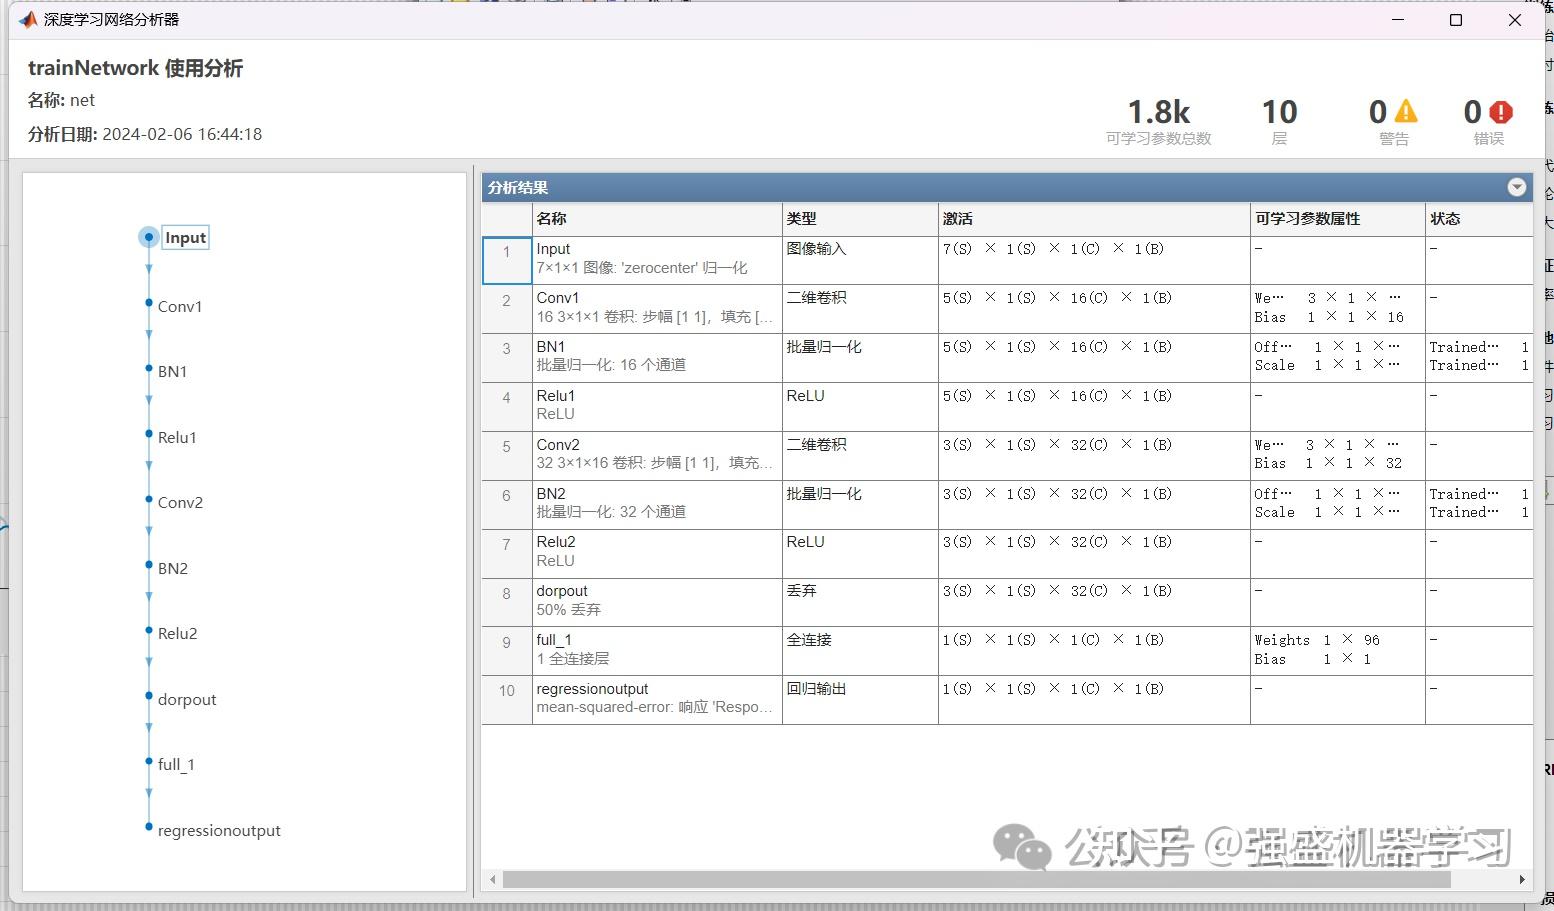The image size is (1554, 911).
Task: Click the 丢弃 type cell
Action: [x=860, y=602]
